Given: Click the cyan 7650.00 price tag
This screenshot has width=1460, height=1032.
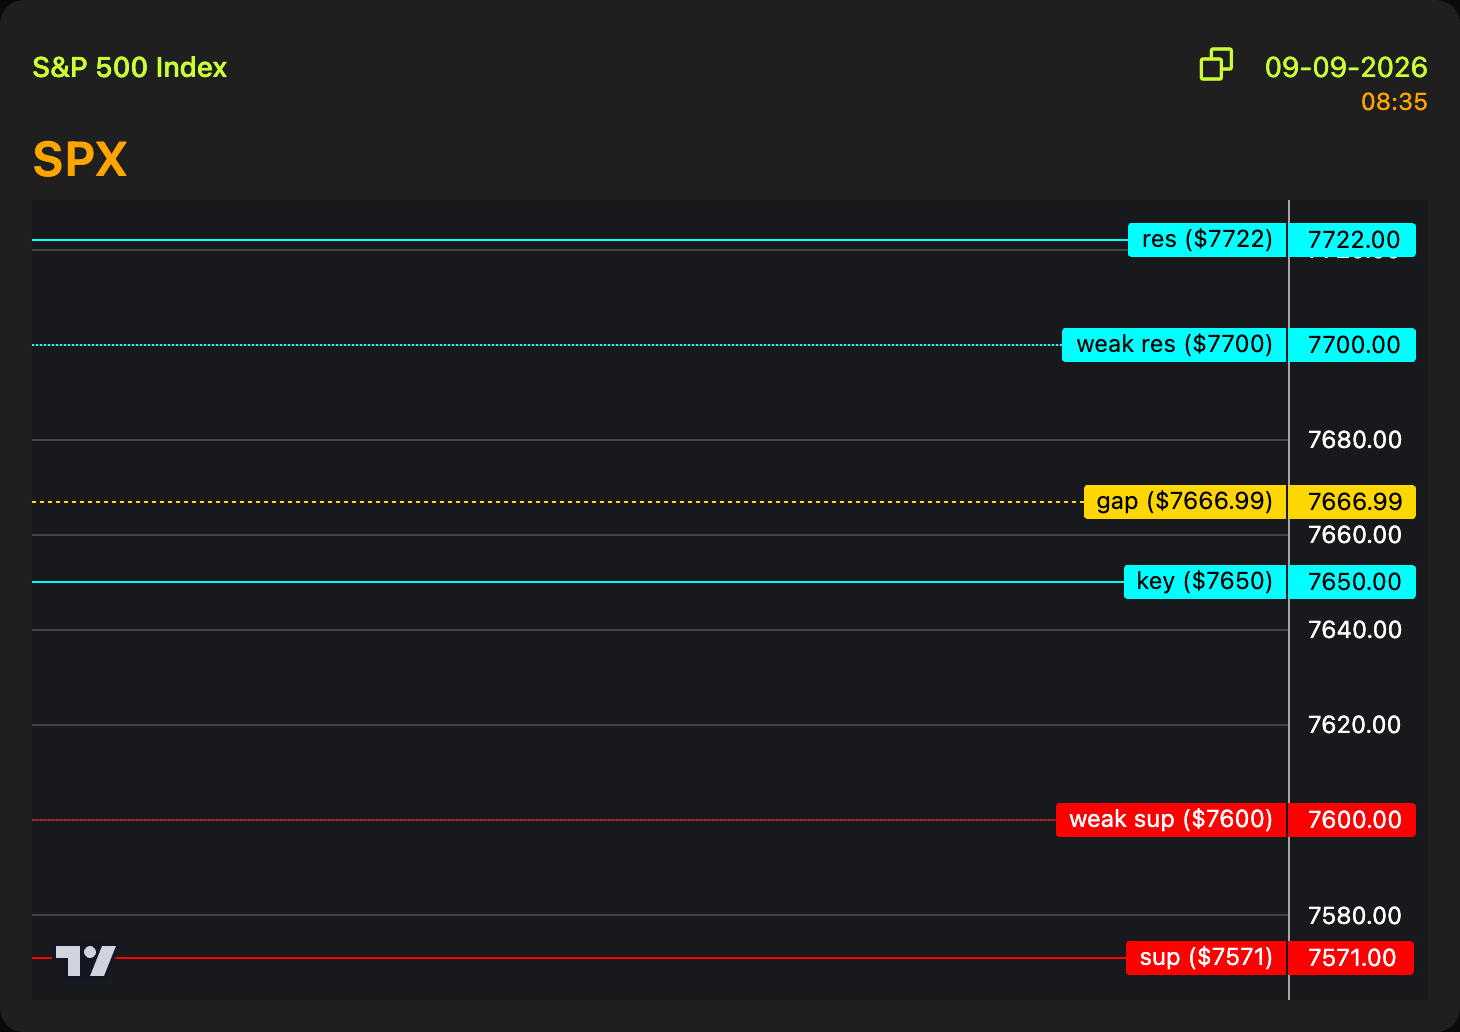Looking at the screenshot, I should (x=1352, y=582).
